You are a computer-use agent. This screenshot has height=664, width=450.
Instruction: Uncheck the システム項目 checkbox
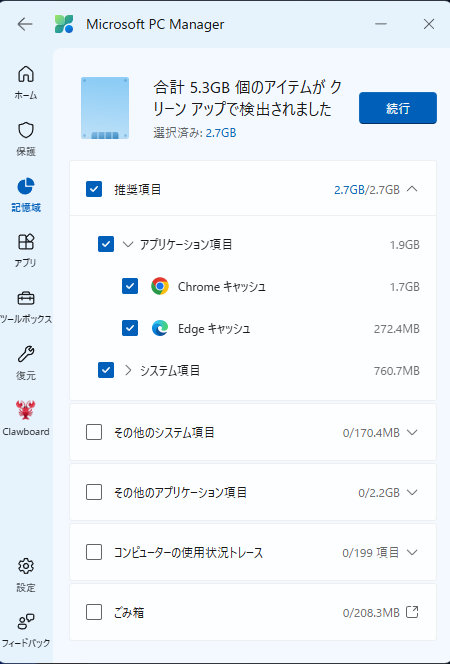pyautogui.click(x=105, y=371)
